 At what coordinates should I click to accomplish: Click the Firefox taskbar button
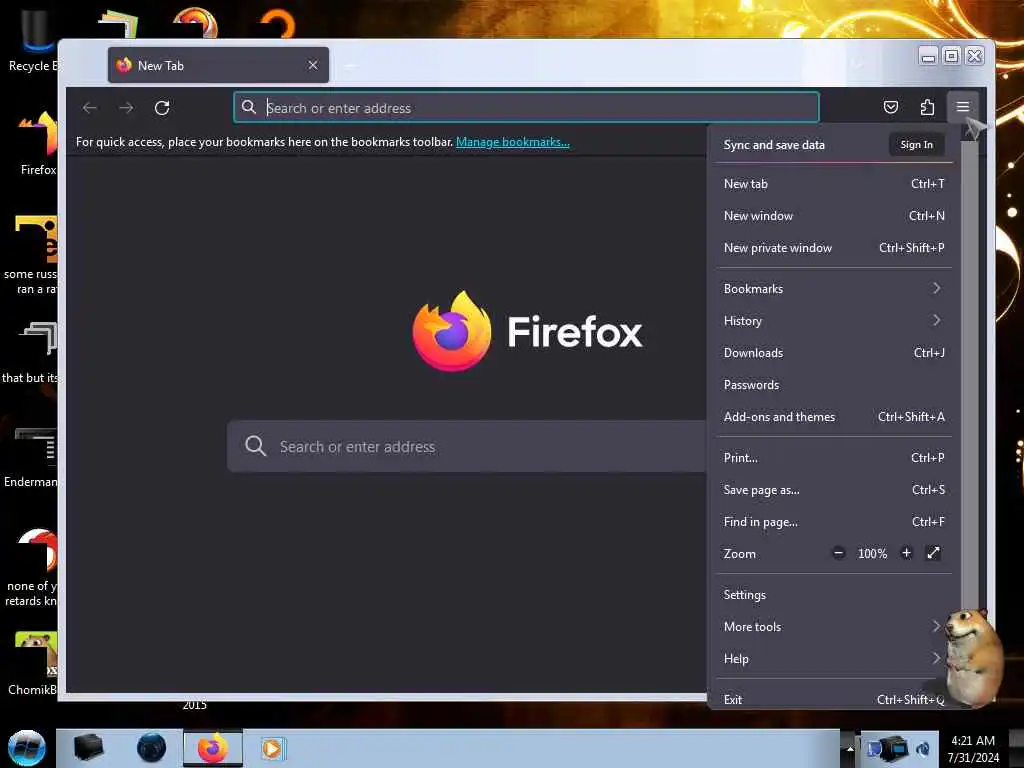[213, 748]
